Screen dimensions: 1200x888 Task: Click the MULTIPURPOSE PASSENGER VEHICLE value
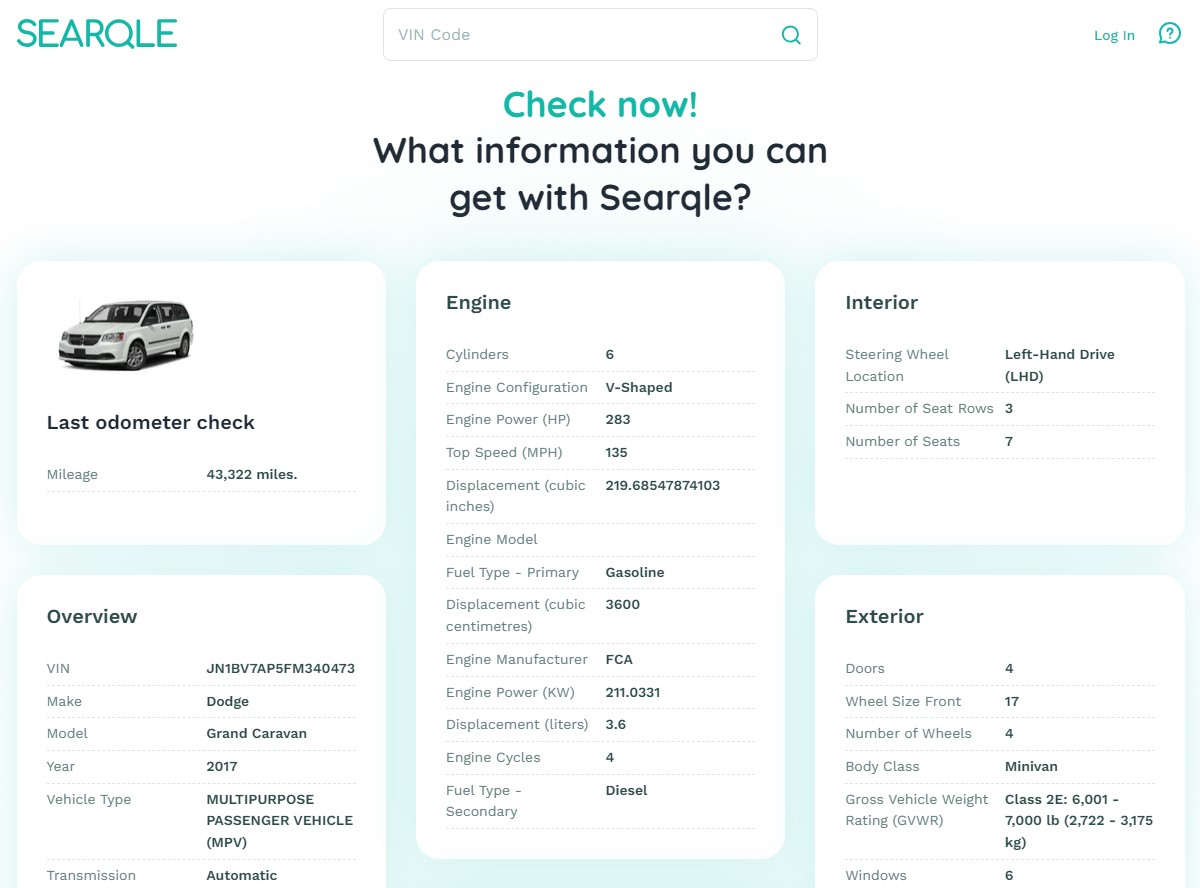point(280,820)
